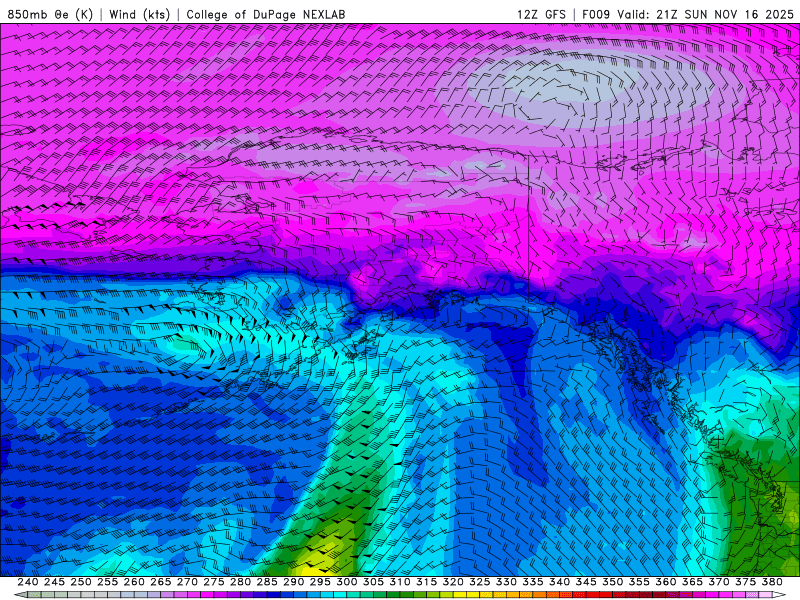
Task: Select the "College of DuPage NEXLAB" text
Action: pyautogui.click(x=265, y=14)
